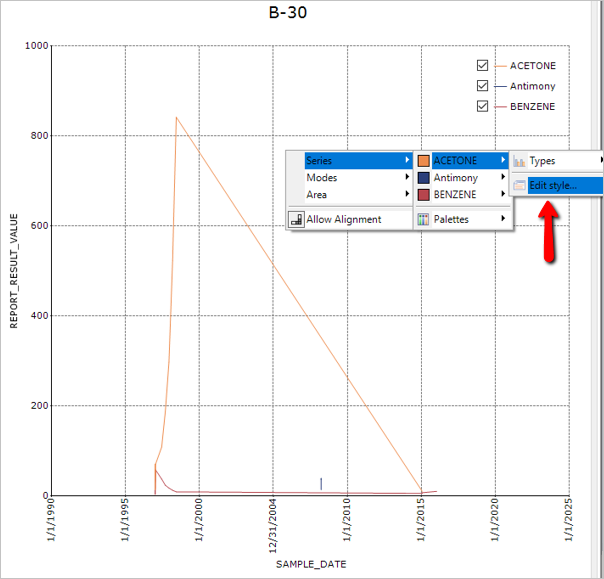The height and width of the screenshot is (579, 604).
Task: Click the Palettes grid icon
Action: pyautogui.click(x=424, y=219)
